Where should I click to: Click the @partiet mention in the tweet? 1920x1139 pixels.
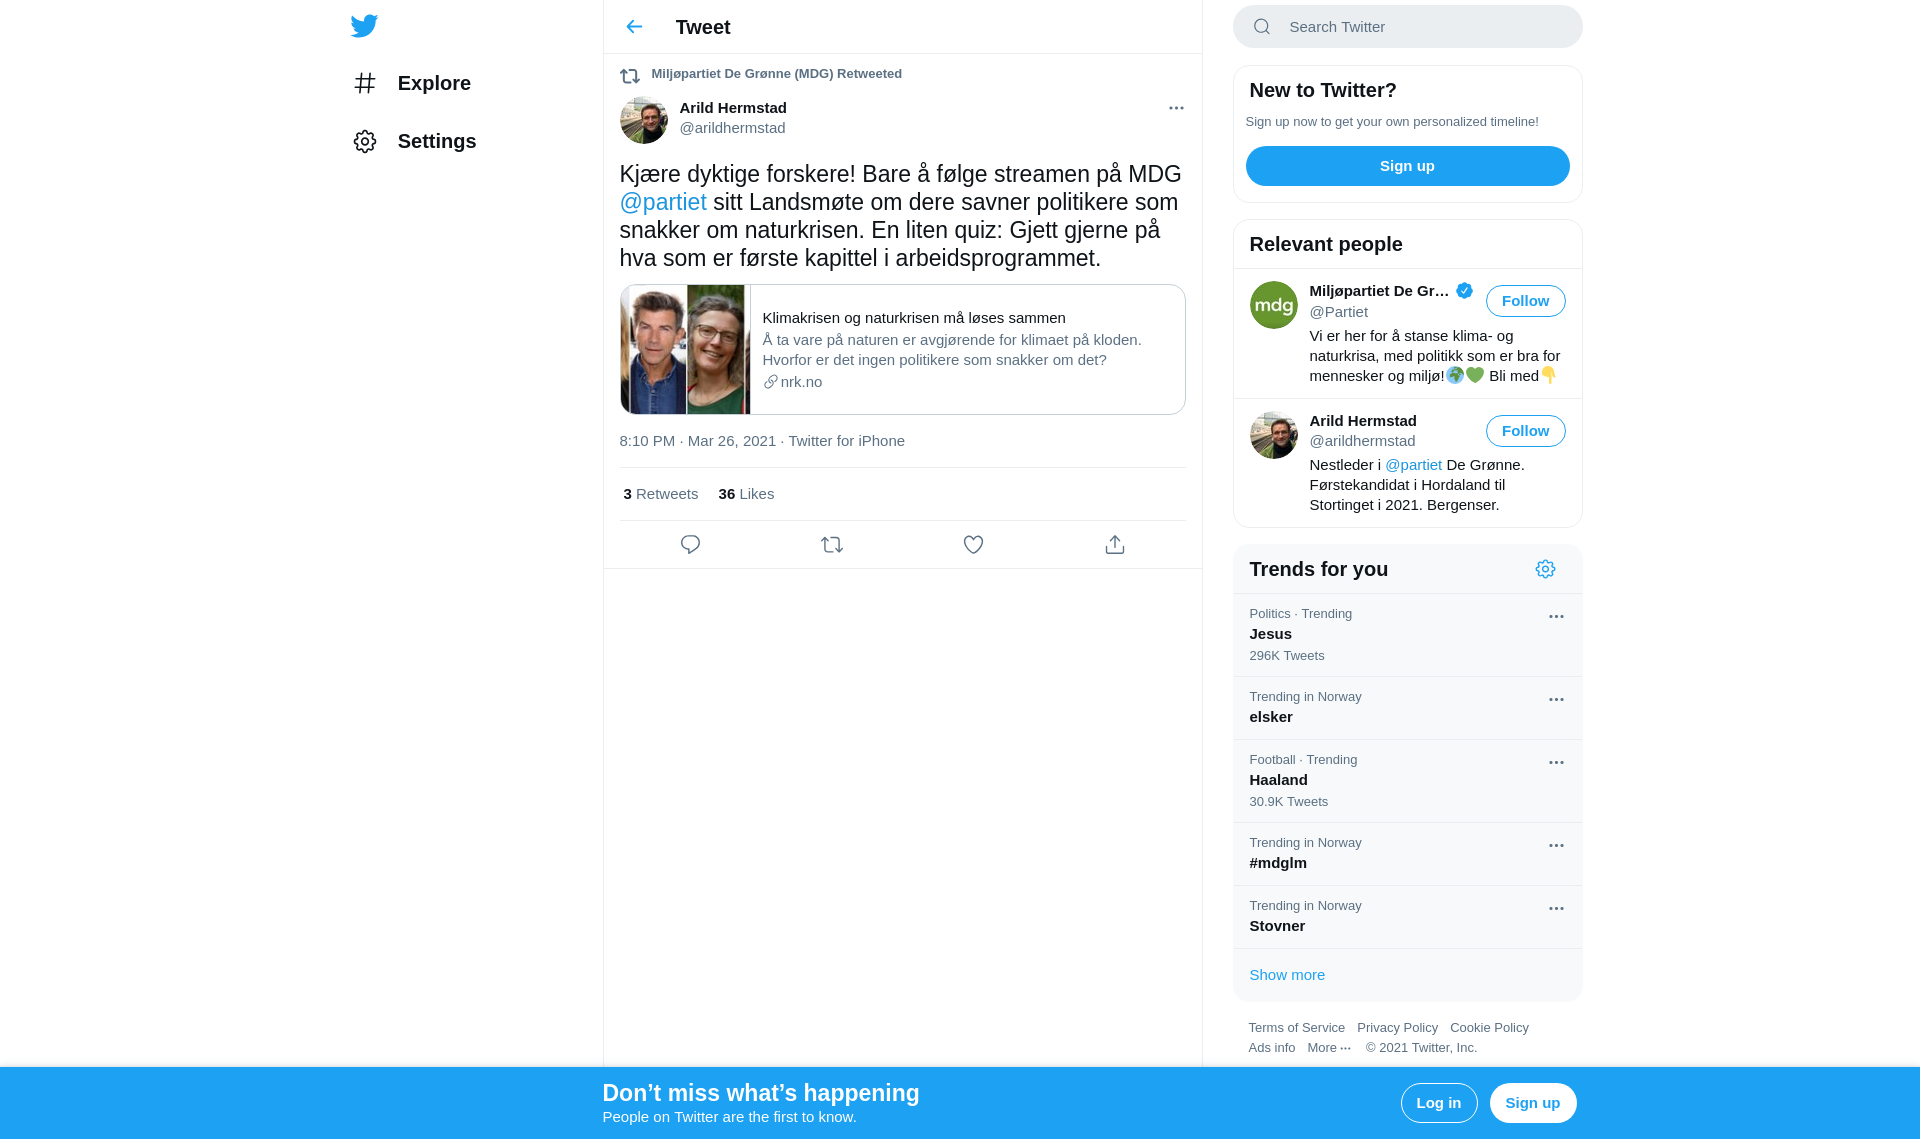pos(663,202)
